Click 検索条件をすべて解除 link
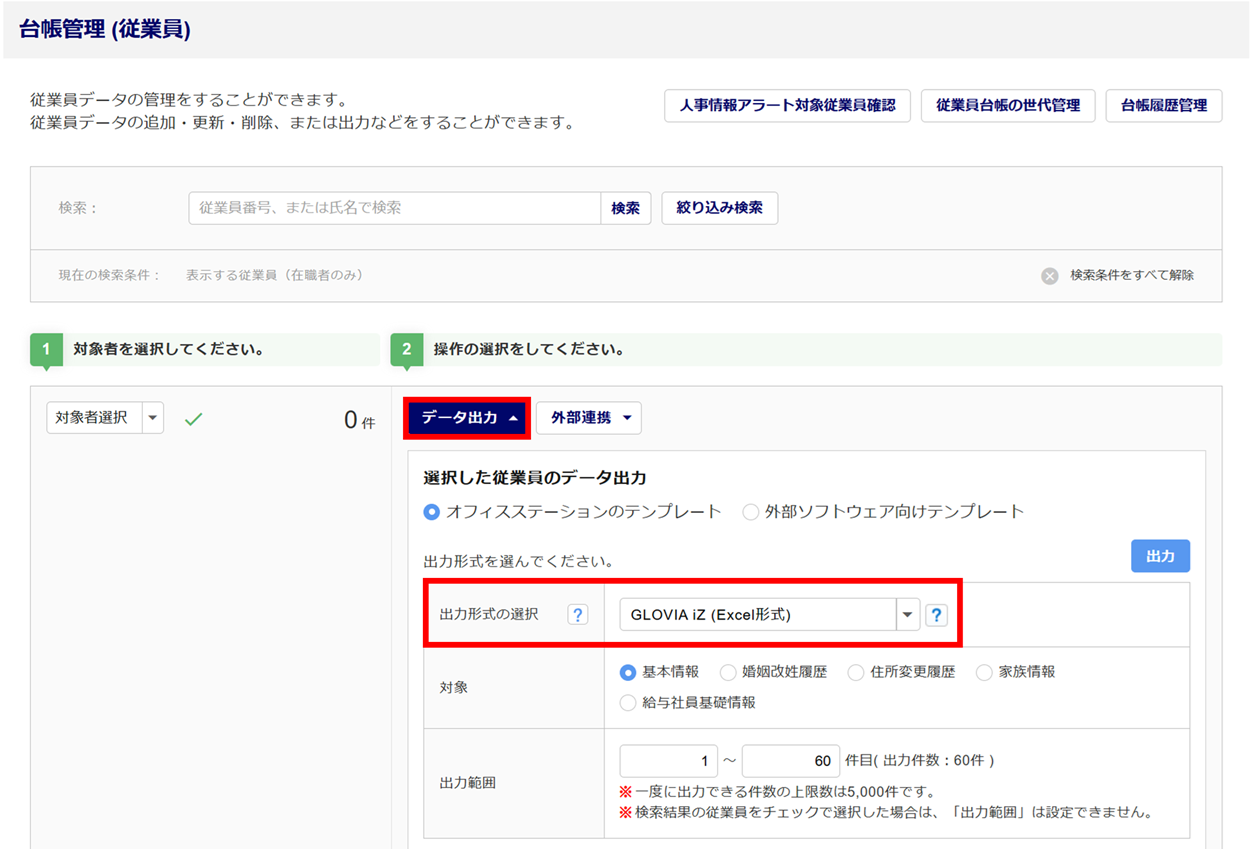This screenshot has height=849, width=1252. tap(1132, 275)
